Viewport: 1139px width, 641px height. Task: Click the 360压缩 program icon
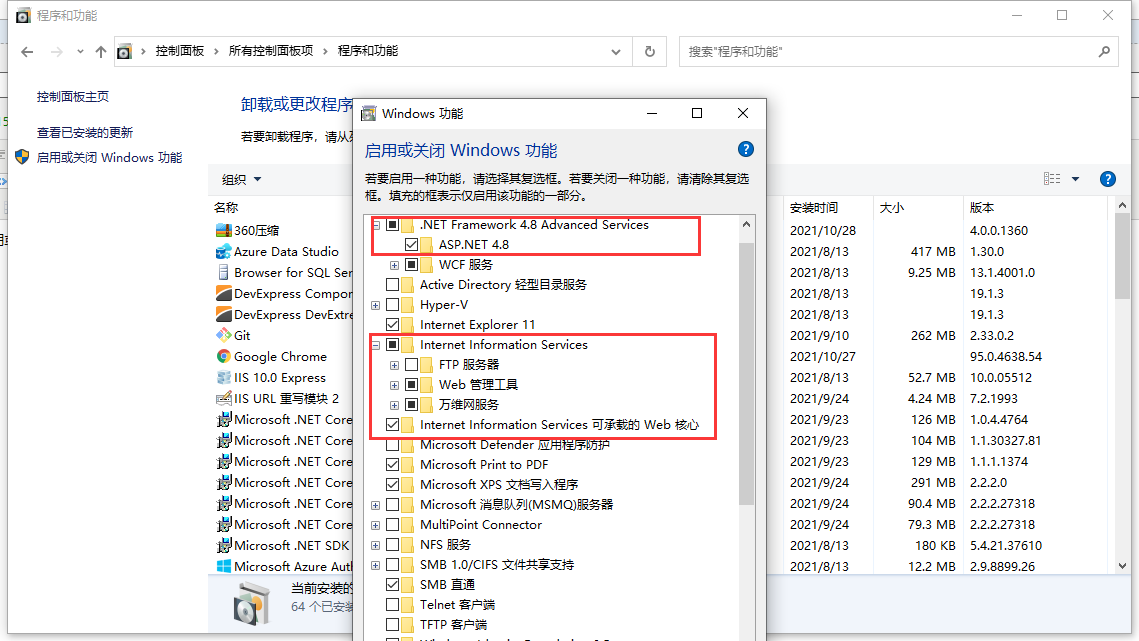(224, 230)
